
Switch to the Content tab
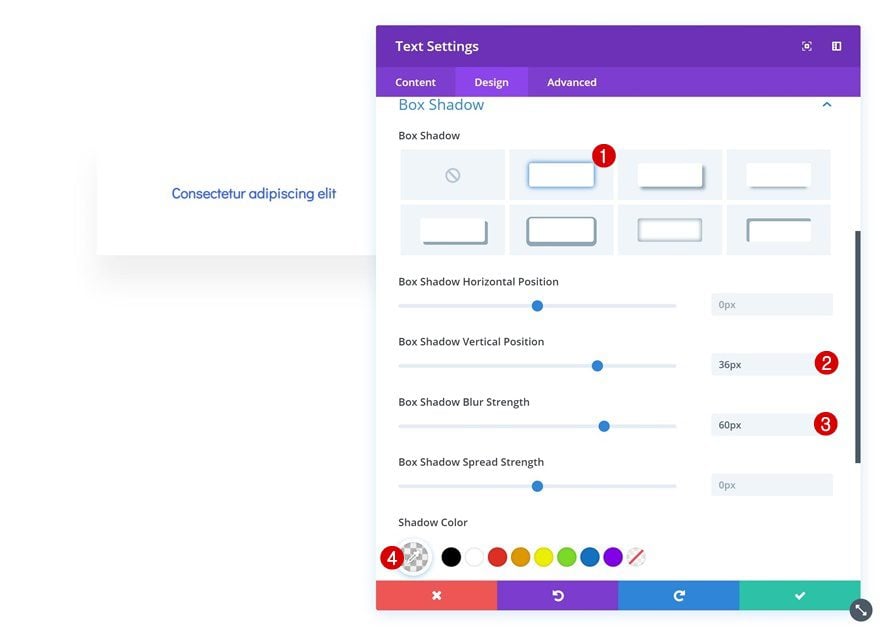click(415, 82)
